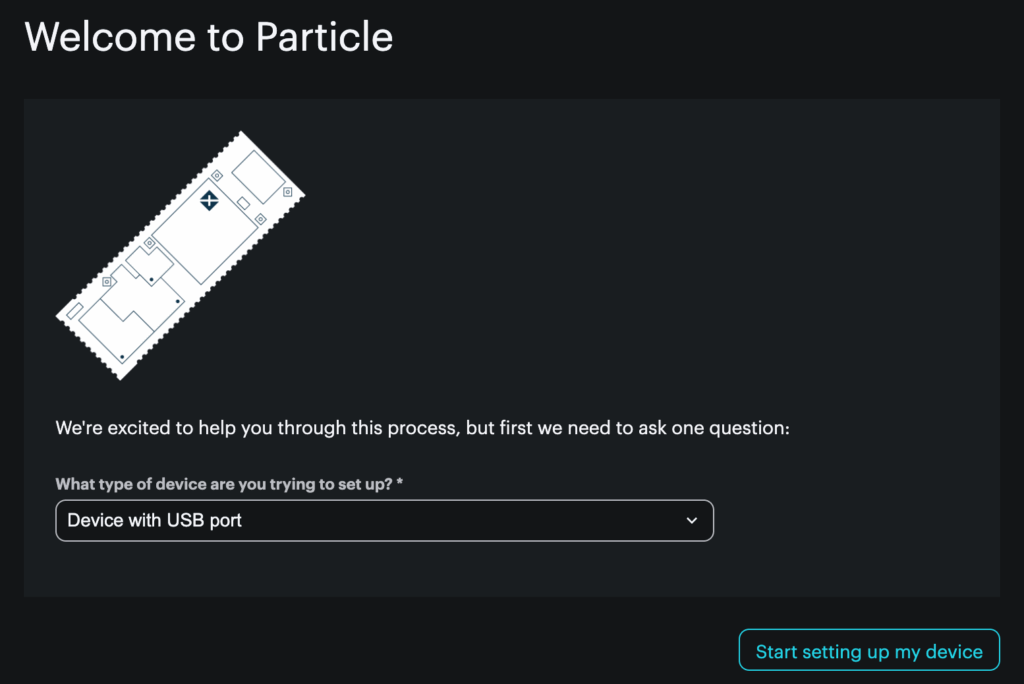Click the connector on the board's far right edge
The height and width of the screenshot is (684, 1024).
click(x=287, y=190)
